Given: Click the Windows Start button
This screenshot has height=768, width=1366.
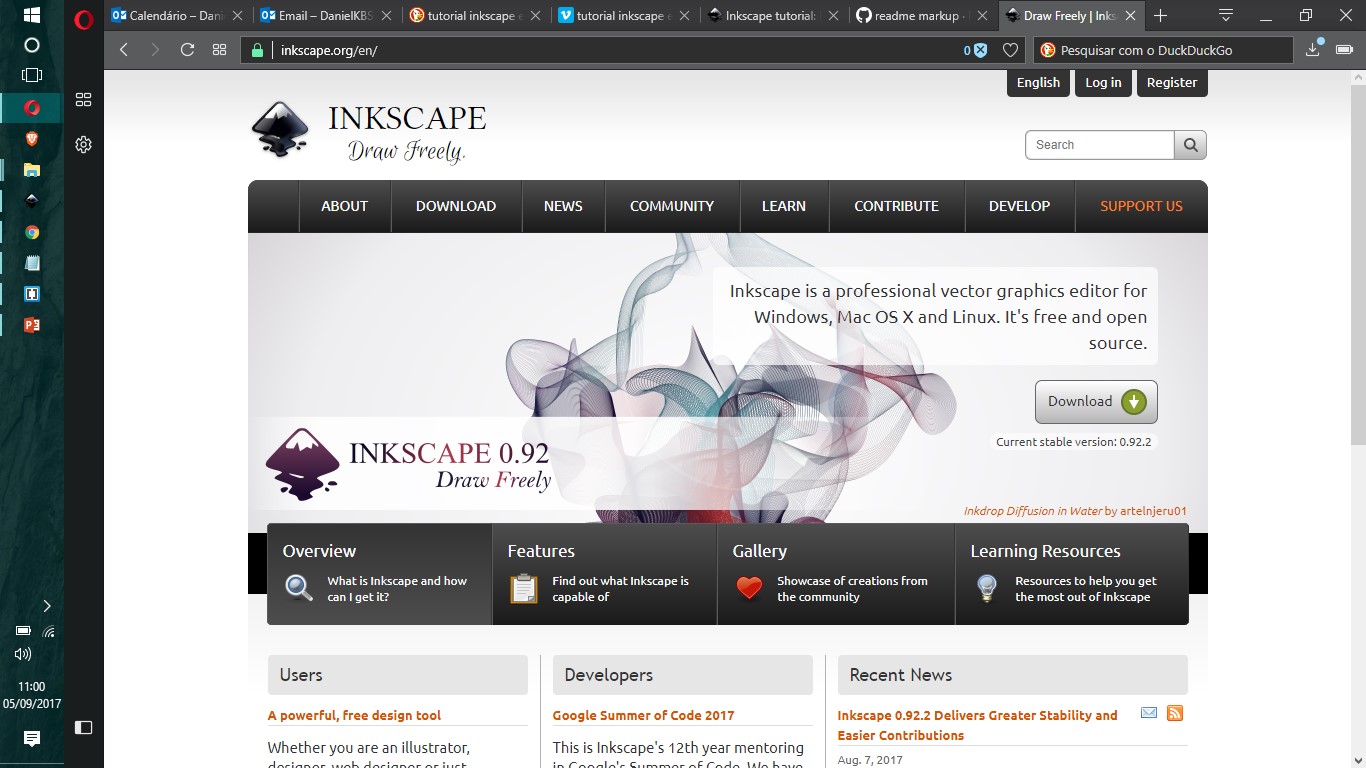Looking at the screenshot, I should coord(31,16).
